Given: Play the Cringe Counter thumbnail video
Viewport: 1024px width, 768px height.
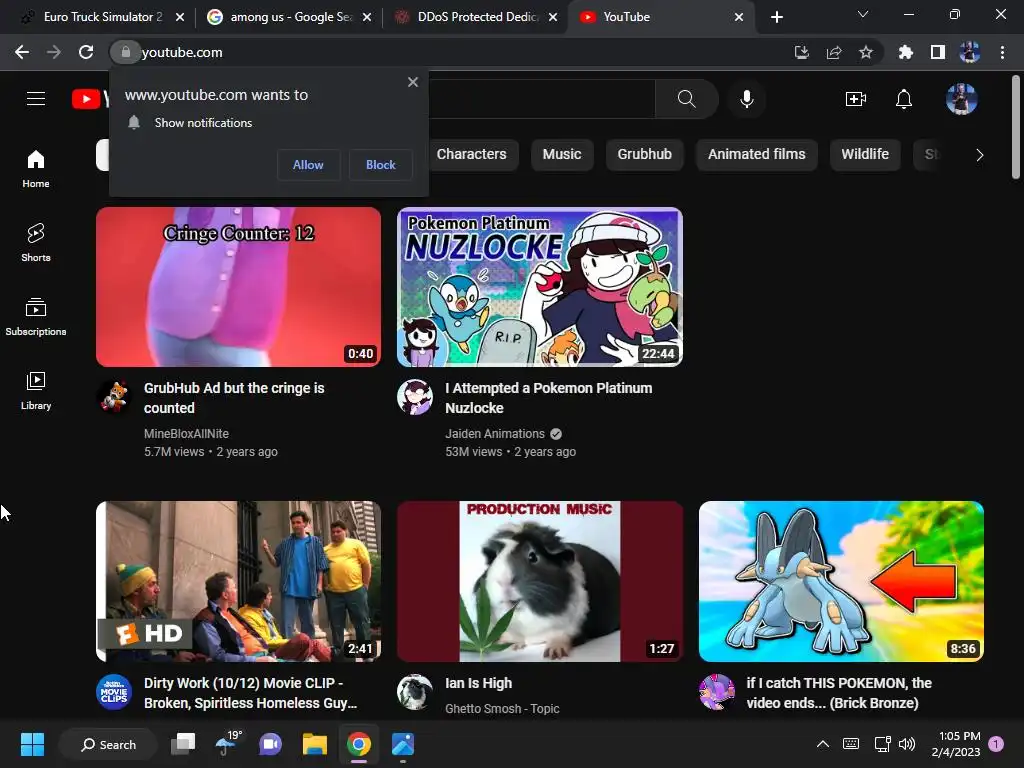Looking at the screenshot, I should point(238,287).
